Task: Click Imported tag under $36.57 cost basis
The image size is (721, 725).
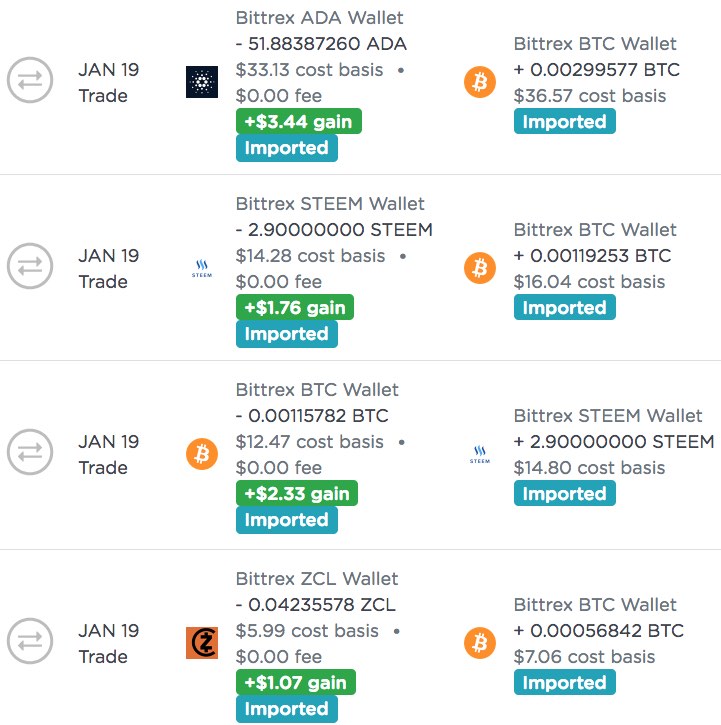Action: (x=565, y=121)
